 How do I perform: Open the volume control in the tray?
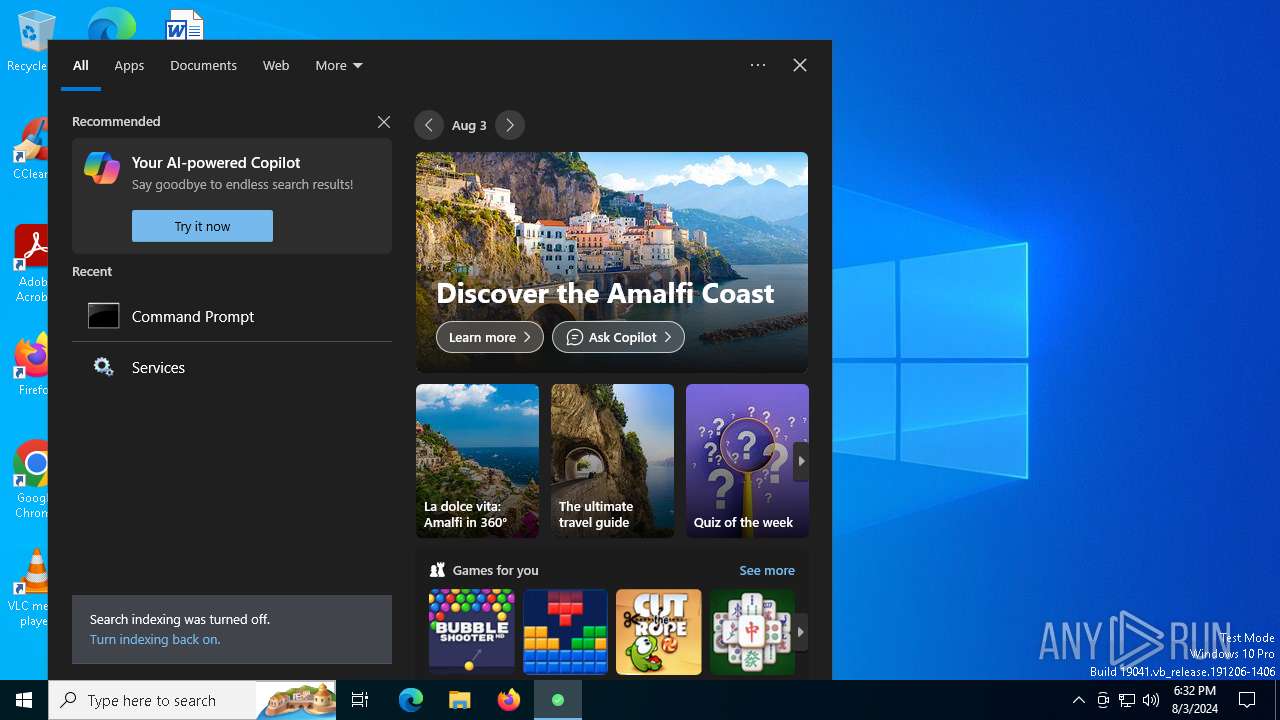(x=1151, y=700)
